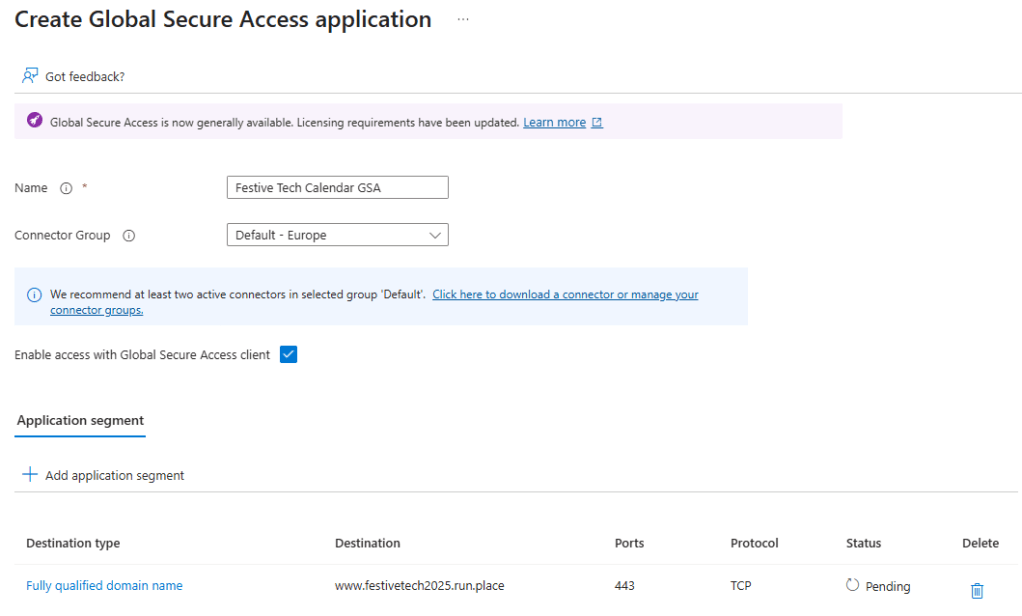Open the Connector Group dropdown

[337, 235]
